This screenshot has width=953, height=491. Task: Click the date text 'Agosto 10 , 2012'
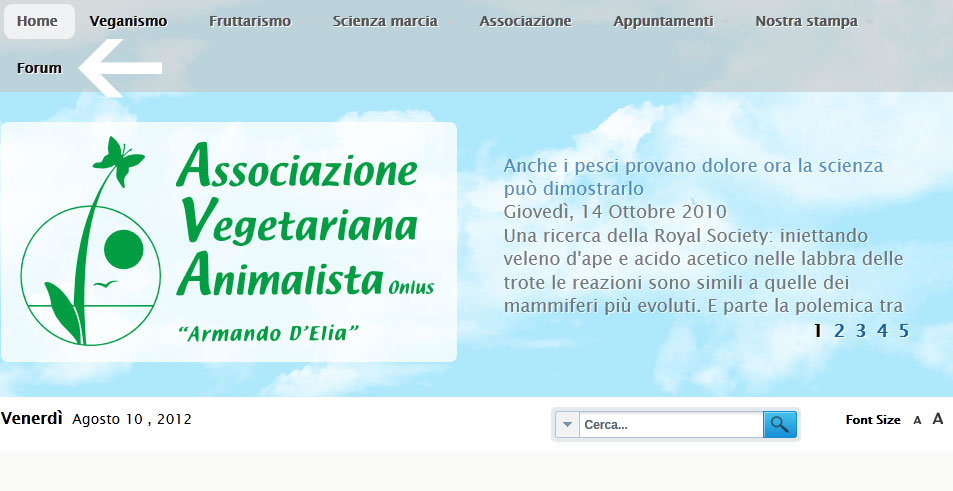pos(132,419)
